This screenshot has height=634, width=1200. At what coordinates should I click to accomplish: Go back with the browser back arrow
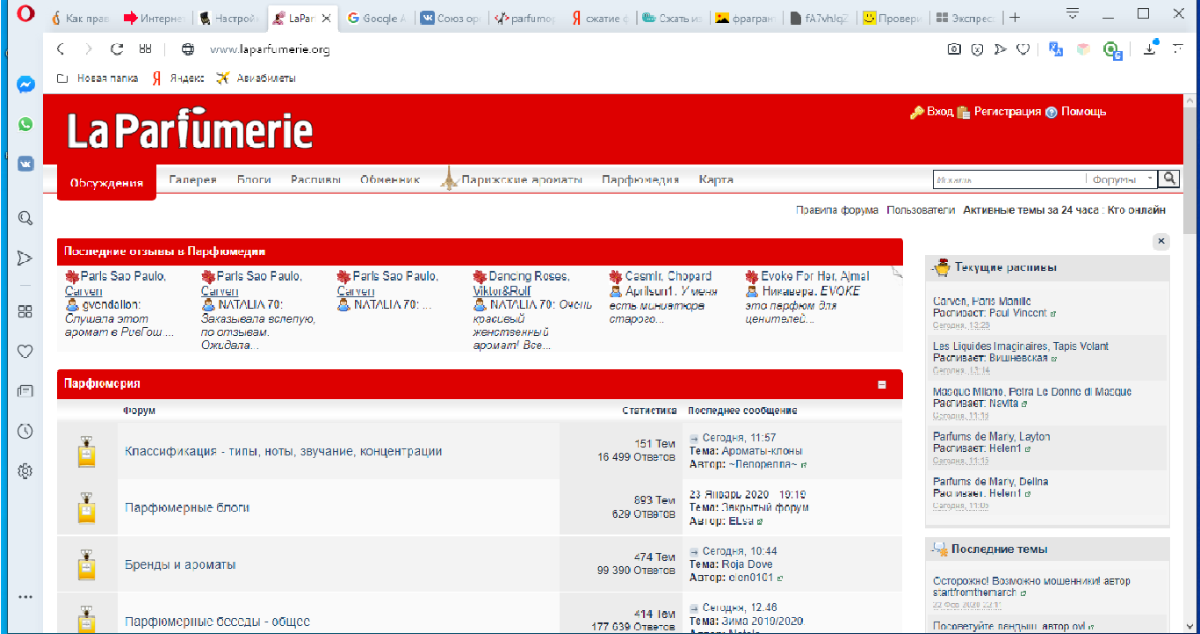61,49
